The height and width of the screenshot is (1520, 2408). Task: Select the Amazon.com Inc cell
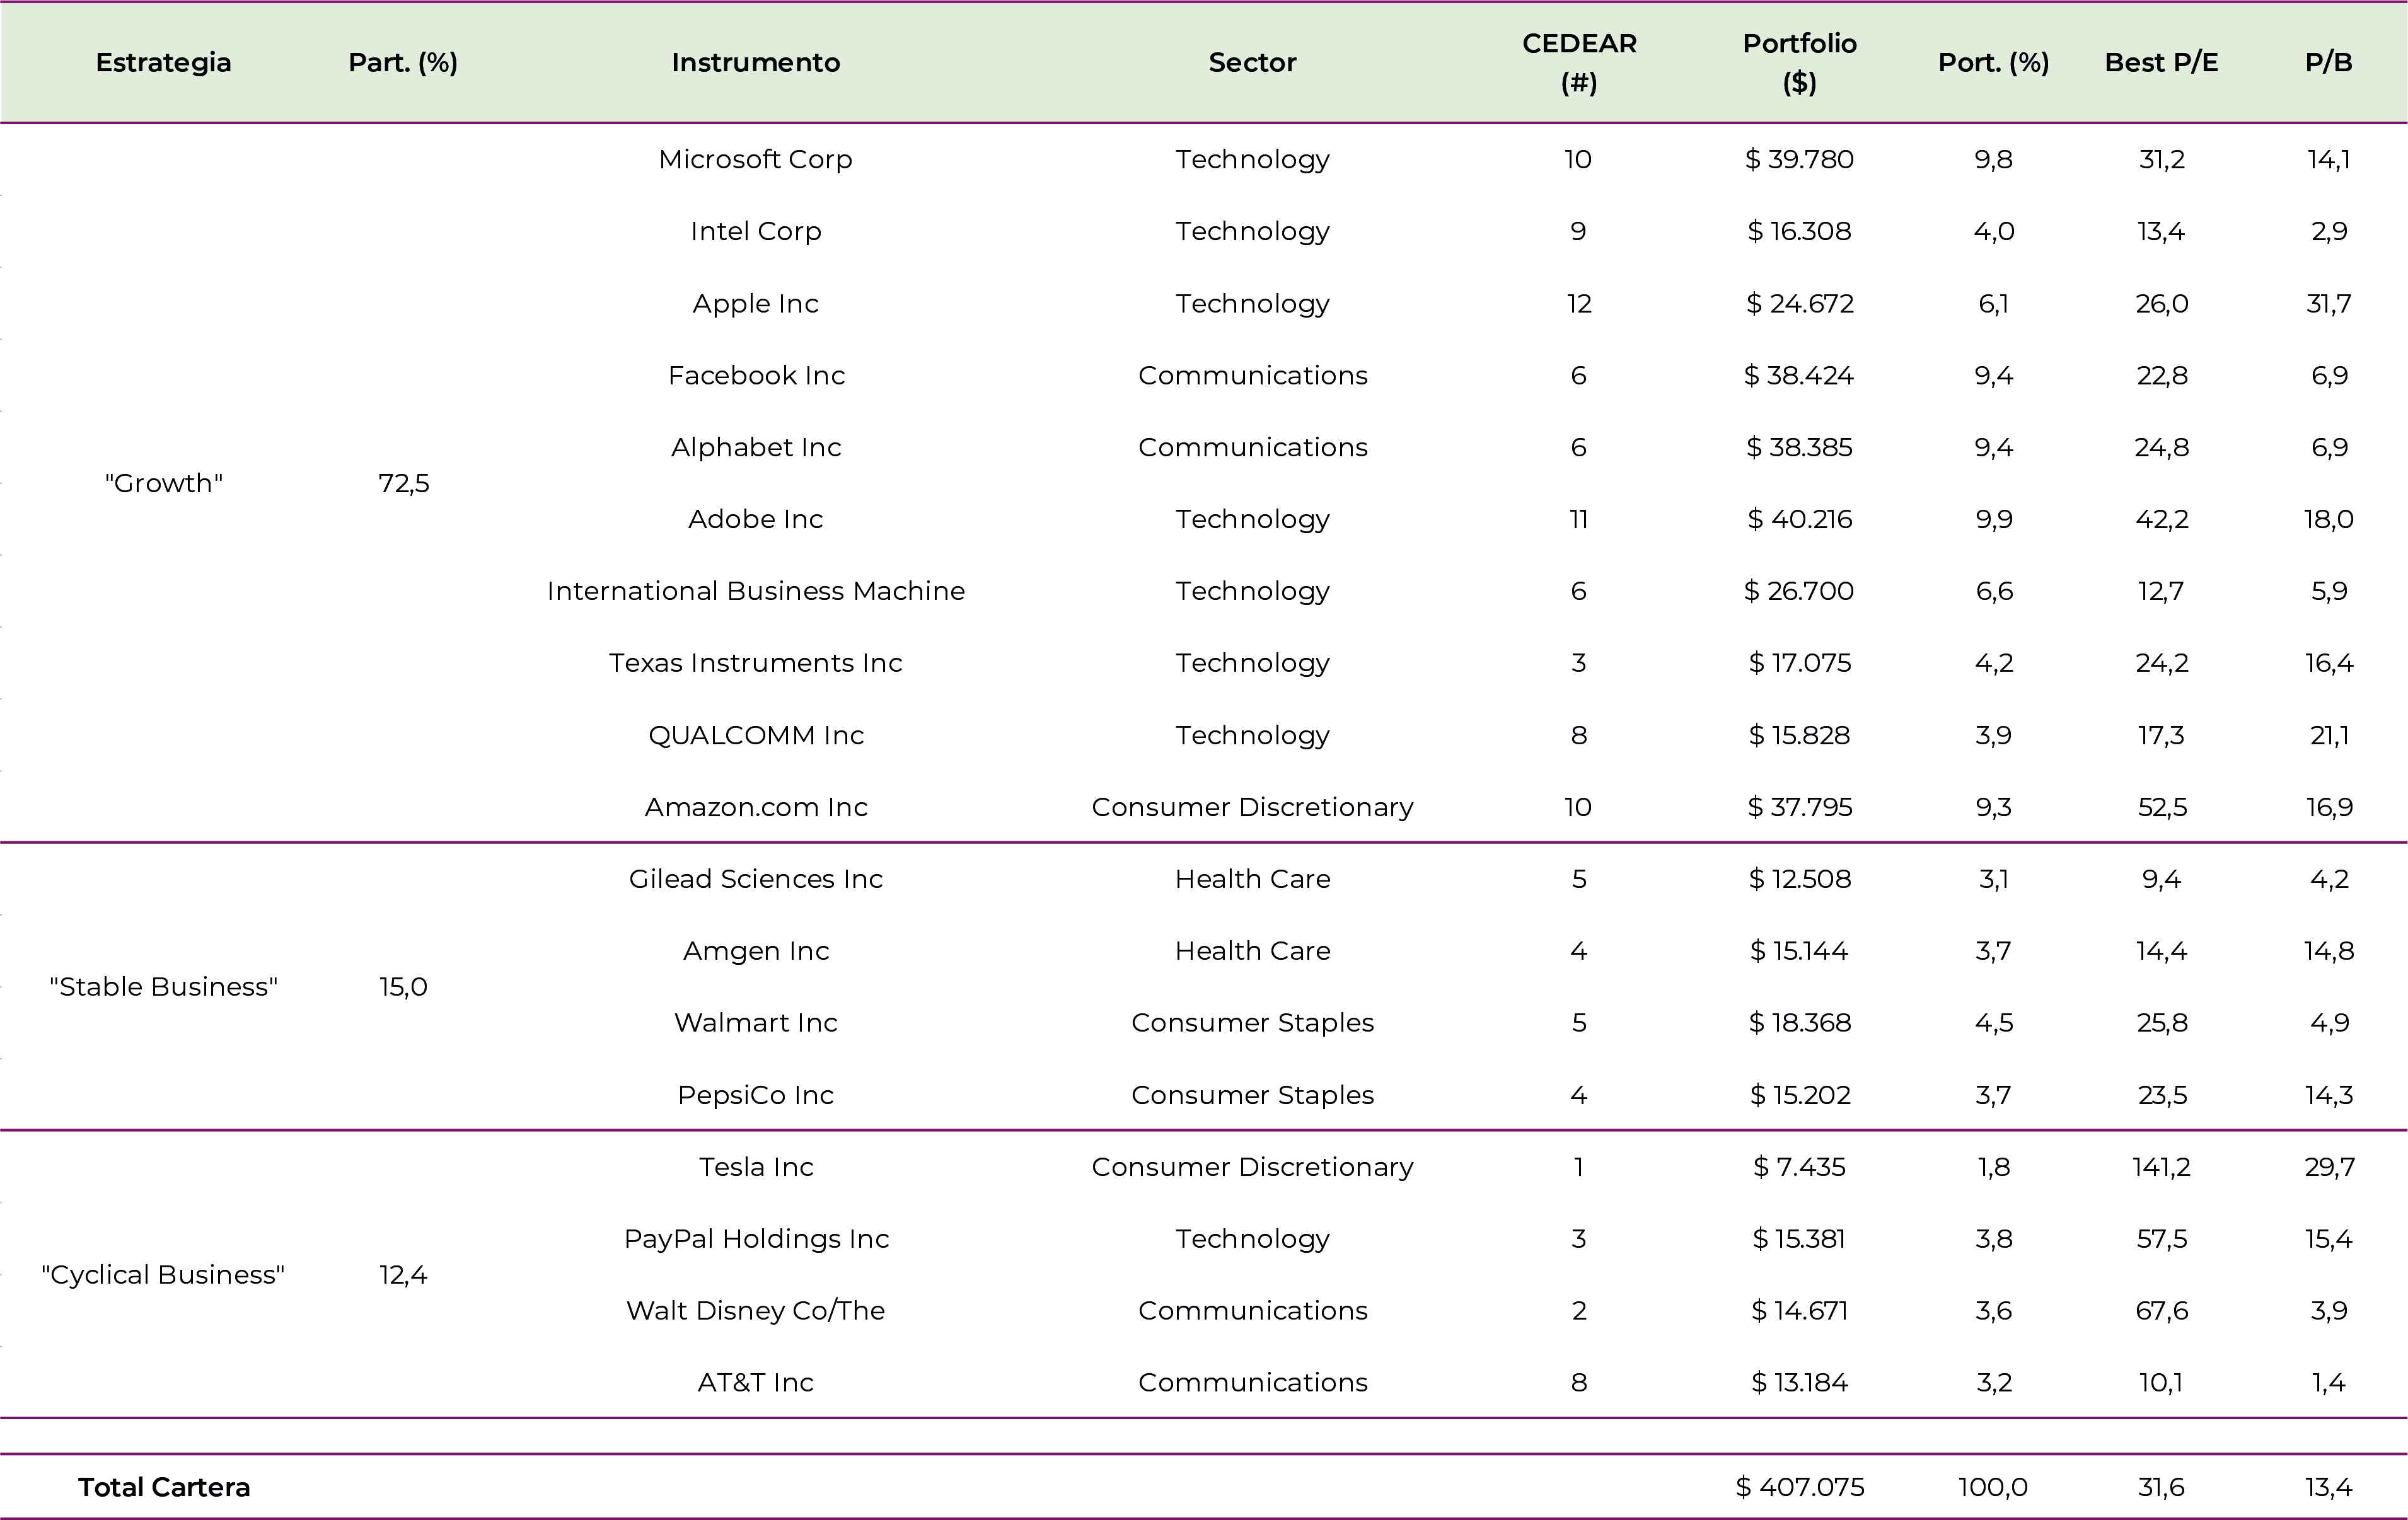755,807
